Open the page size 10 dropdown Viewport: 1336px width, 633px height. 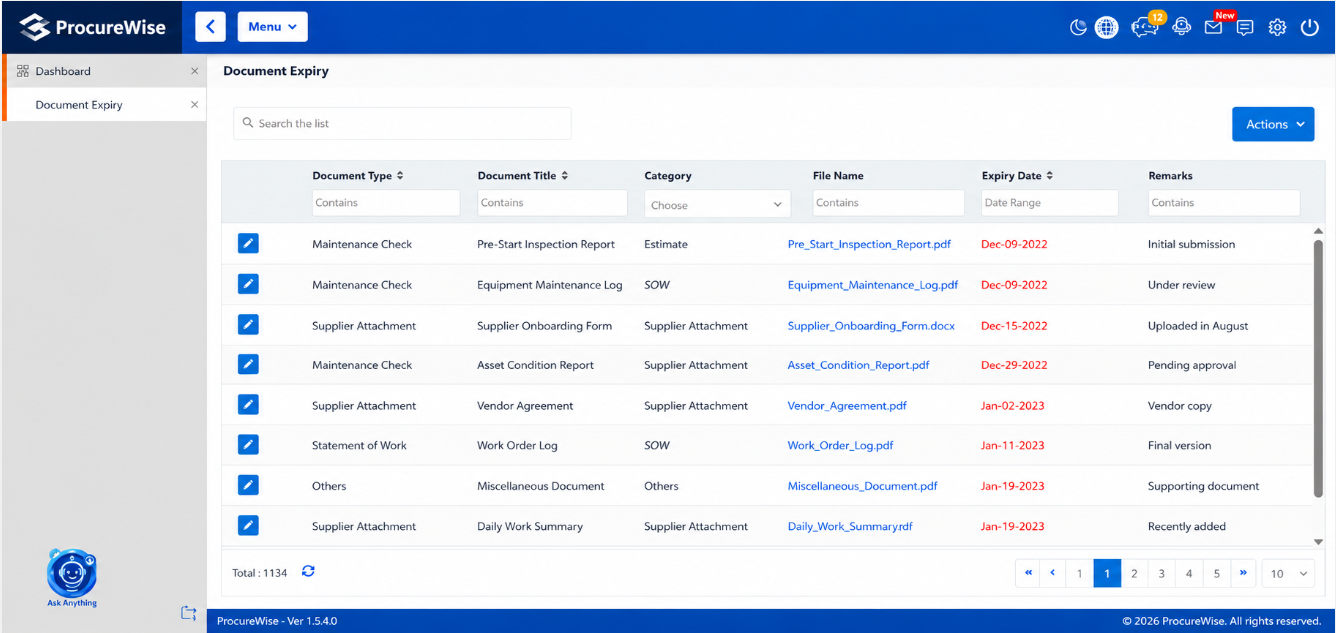point(1288,573)
